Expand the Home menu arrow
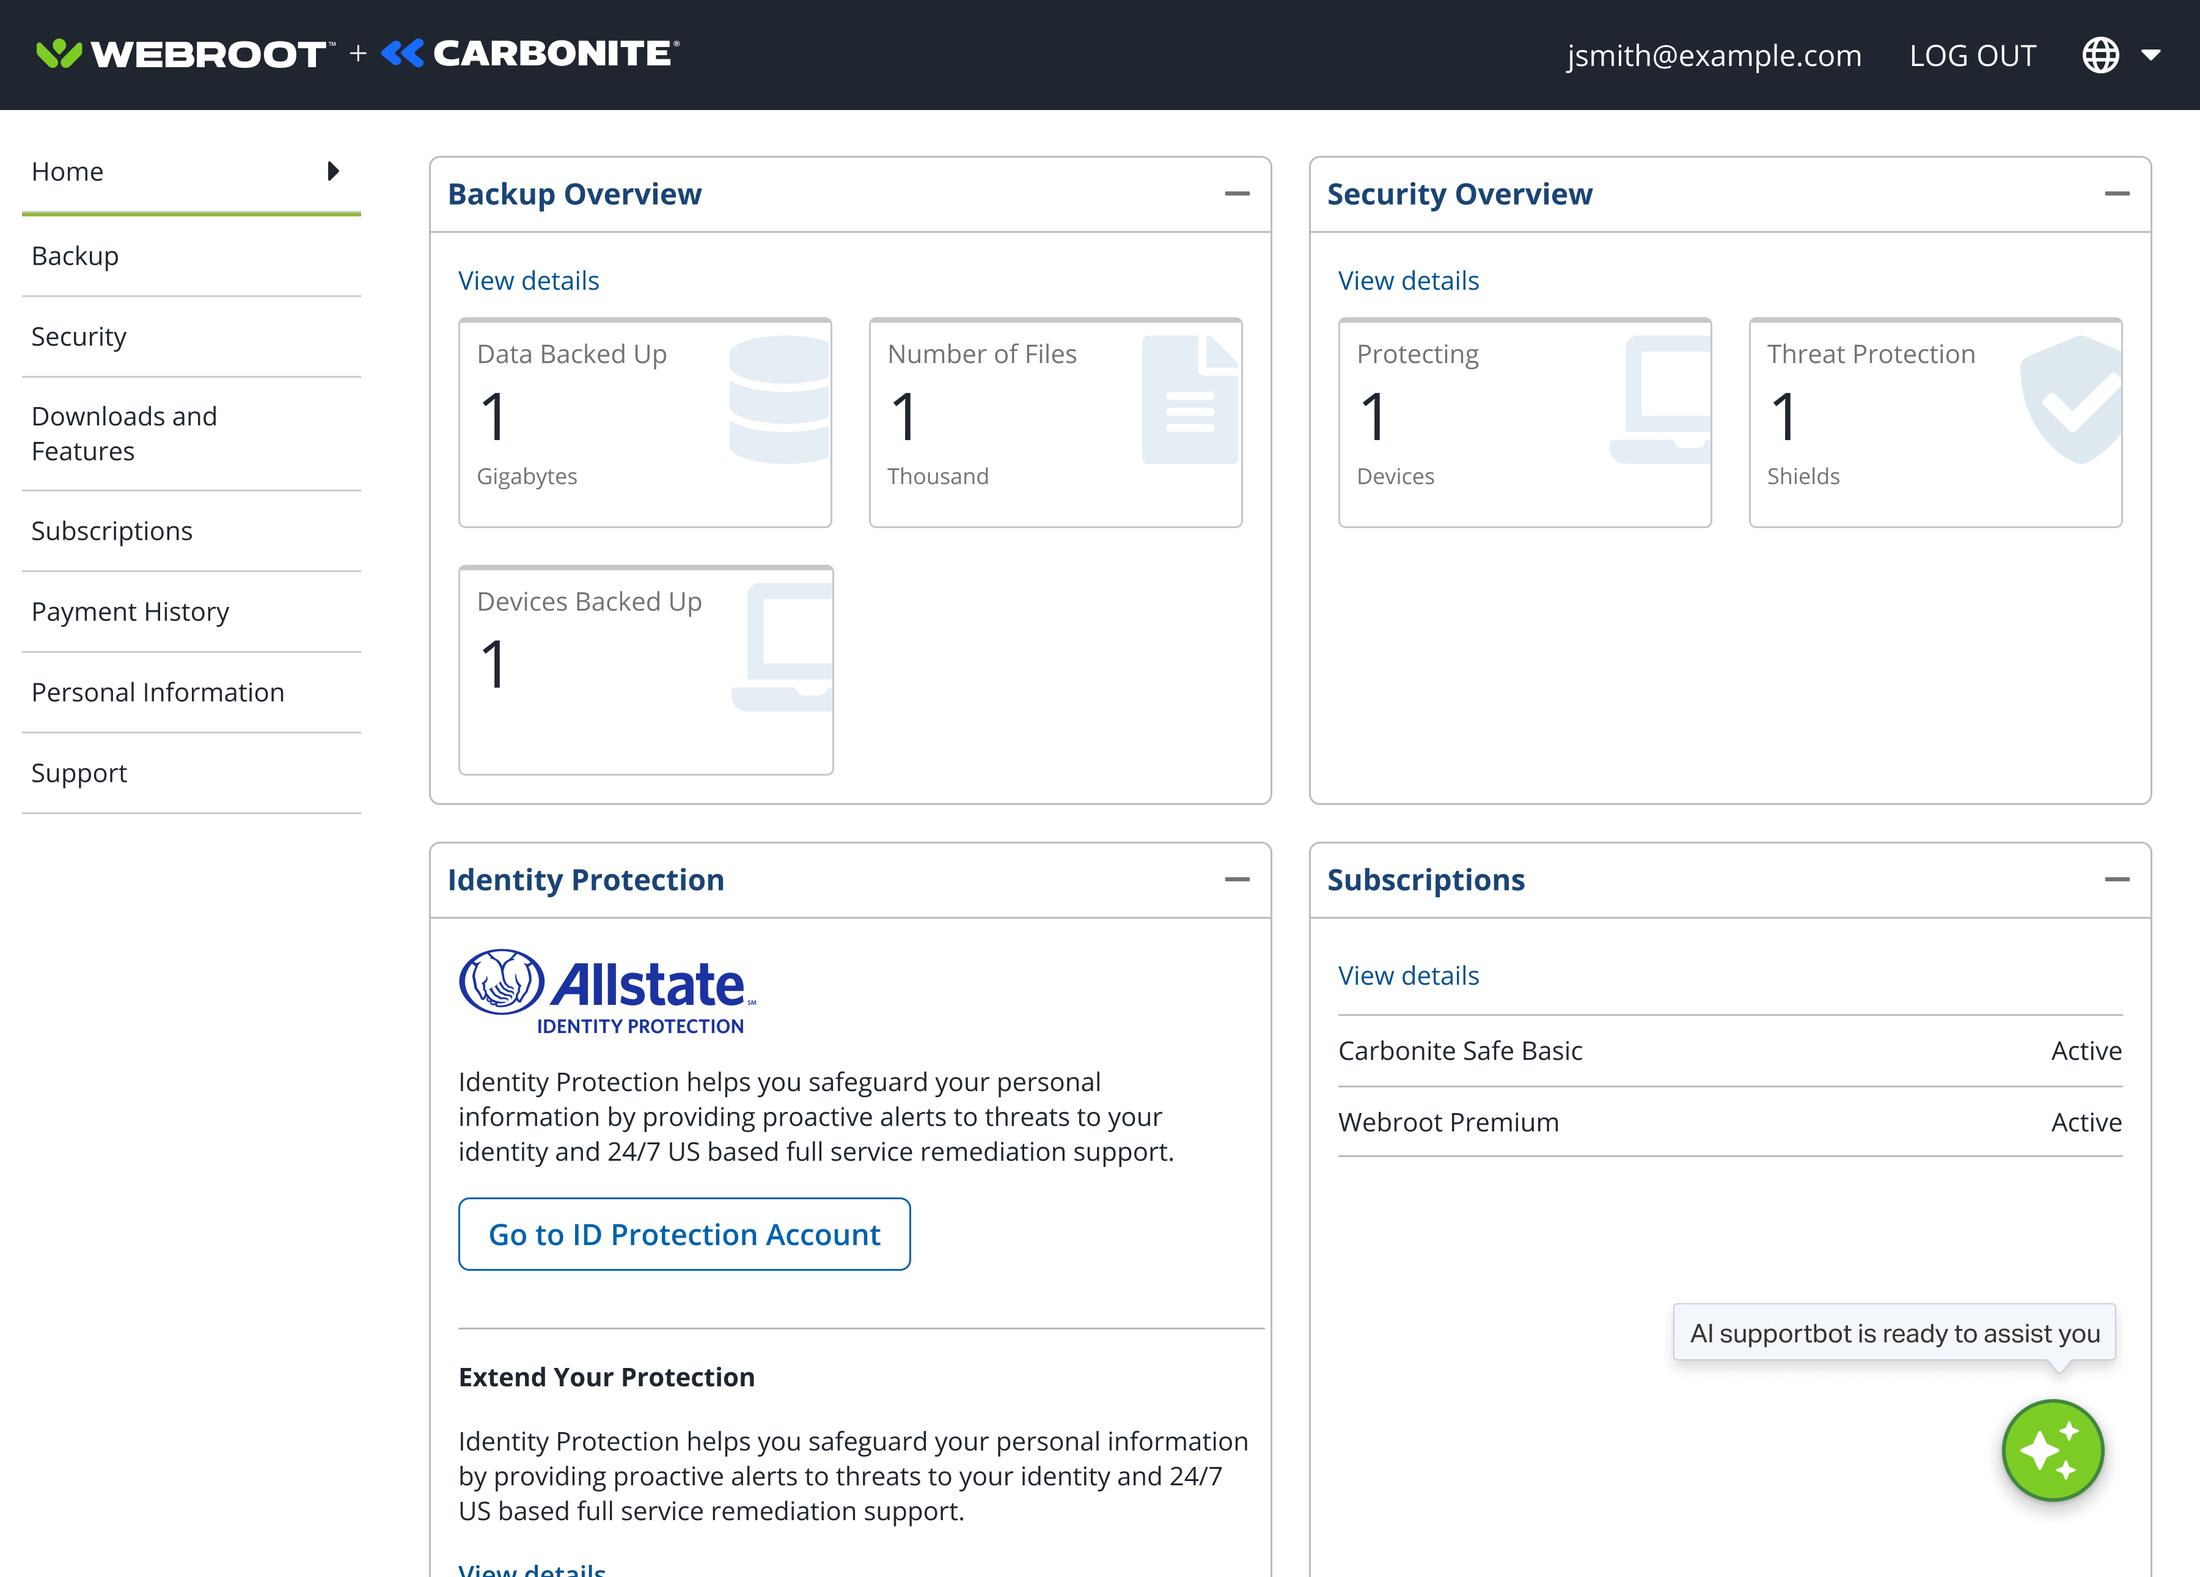 point(334,171)
